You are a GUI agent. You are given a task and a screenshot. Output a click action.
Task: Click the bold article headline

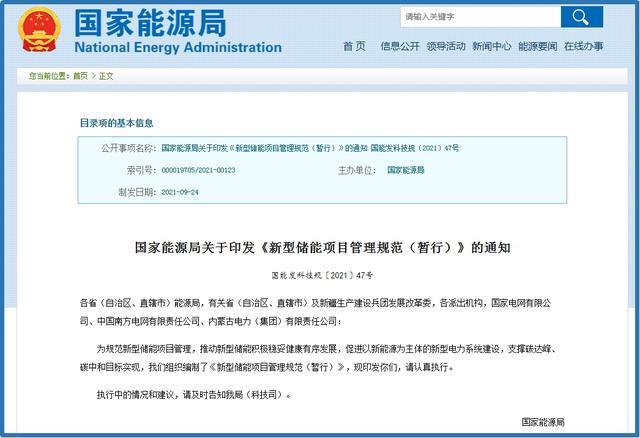click(320, 246)
